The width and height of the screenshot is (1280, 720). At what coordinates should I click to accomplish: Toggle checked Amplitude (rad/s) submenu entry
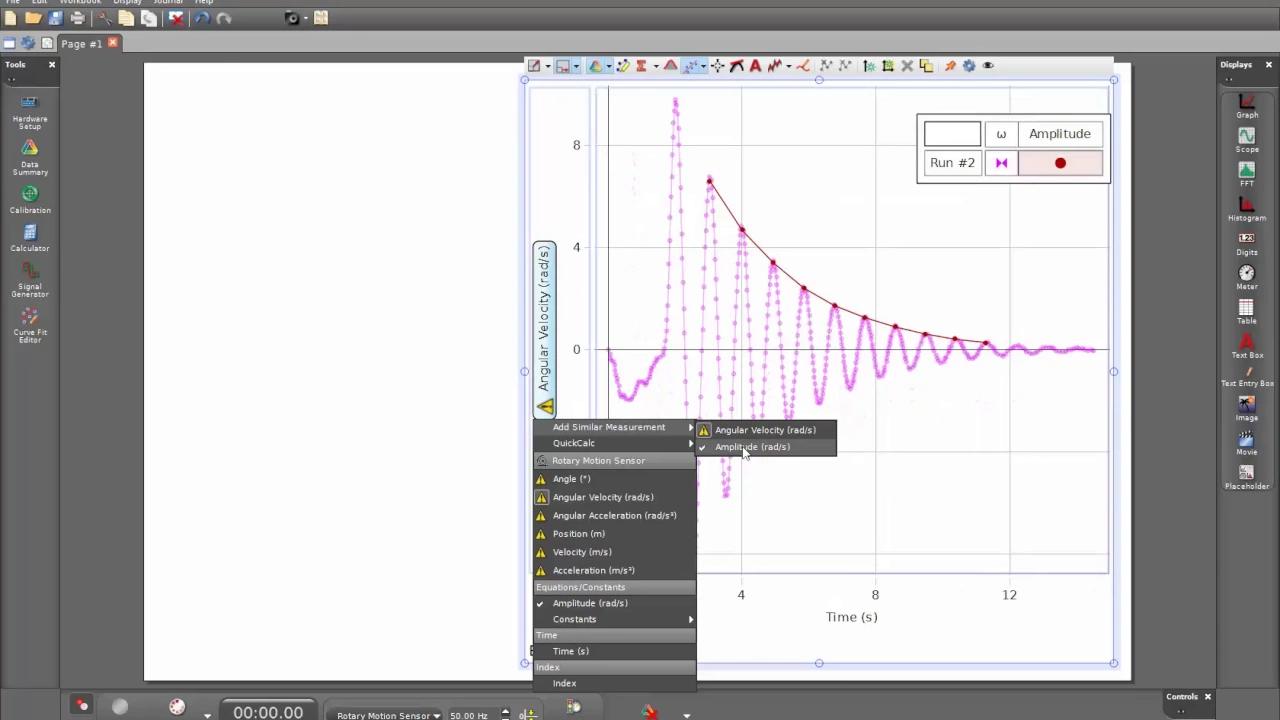tap(766, 447)
